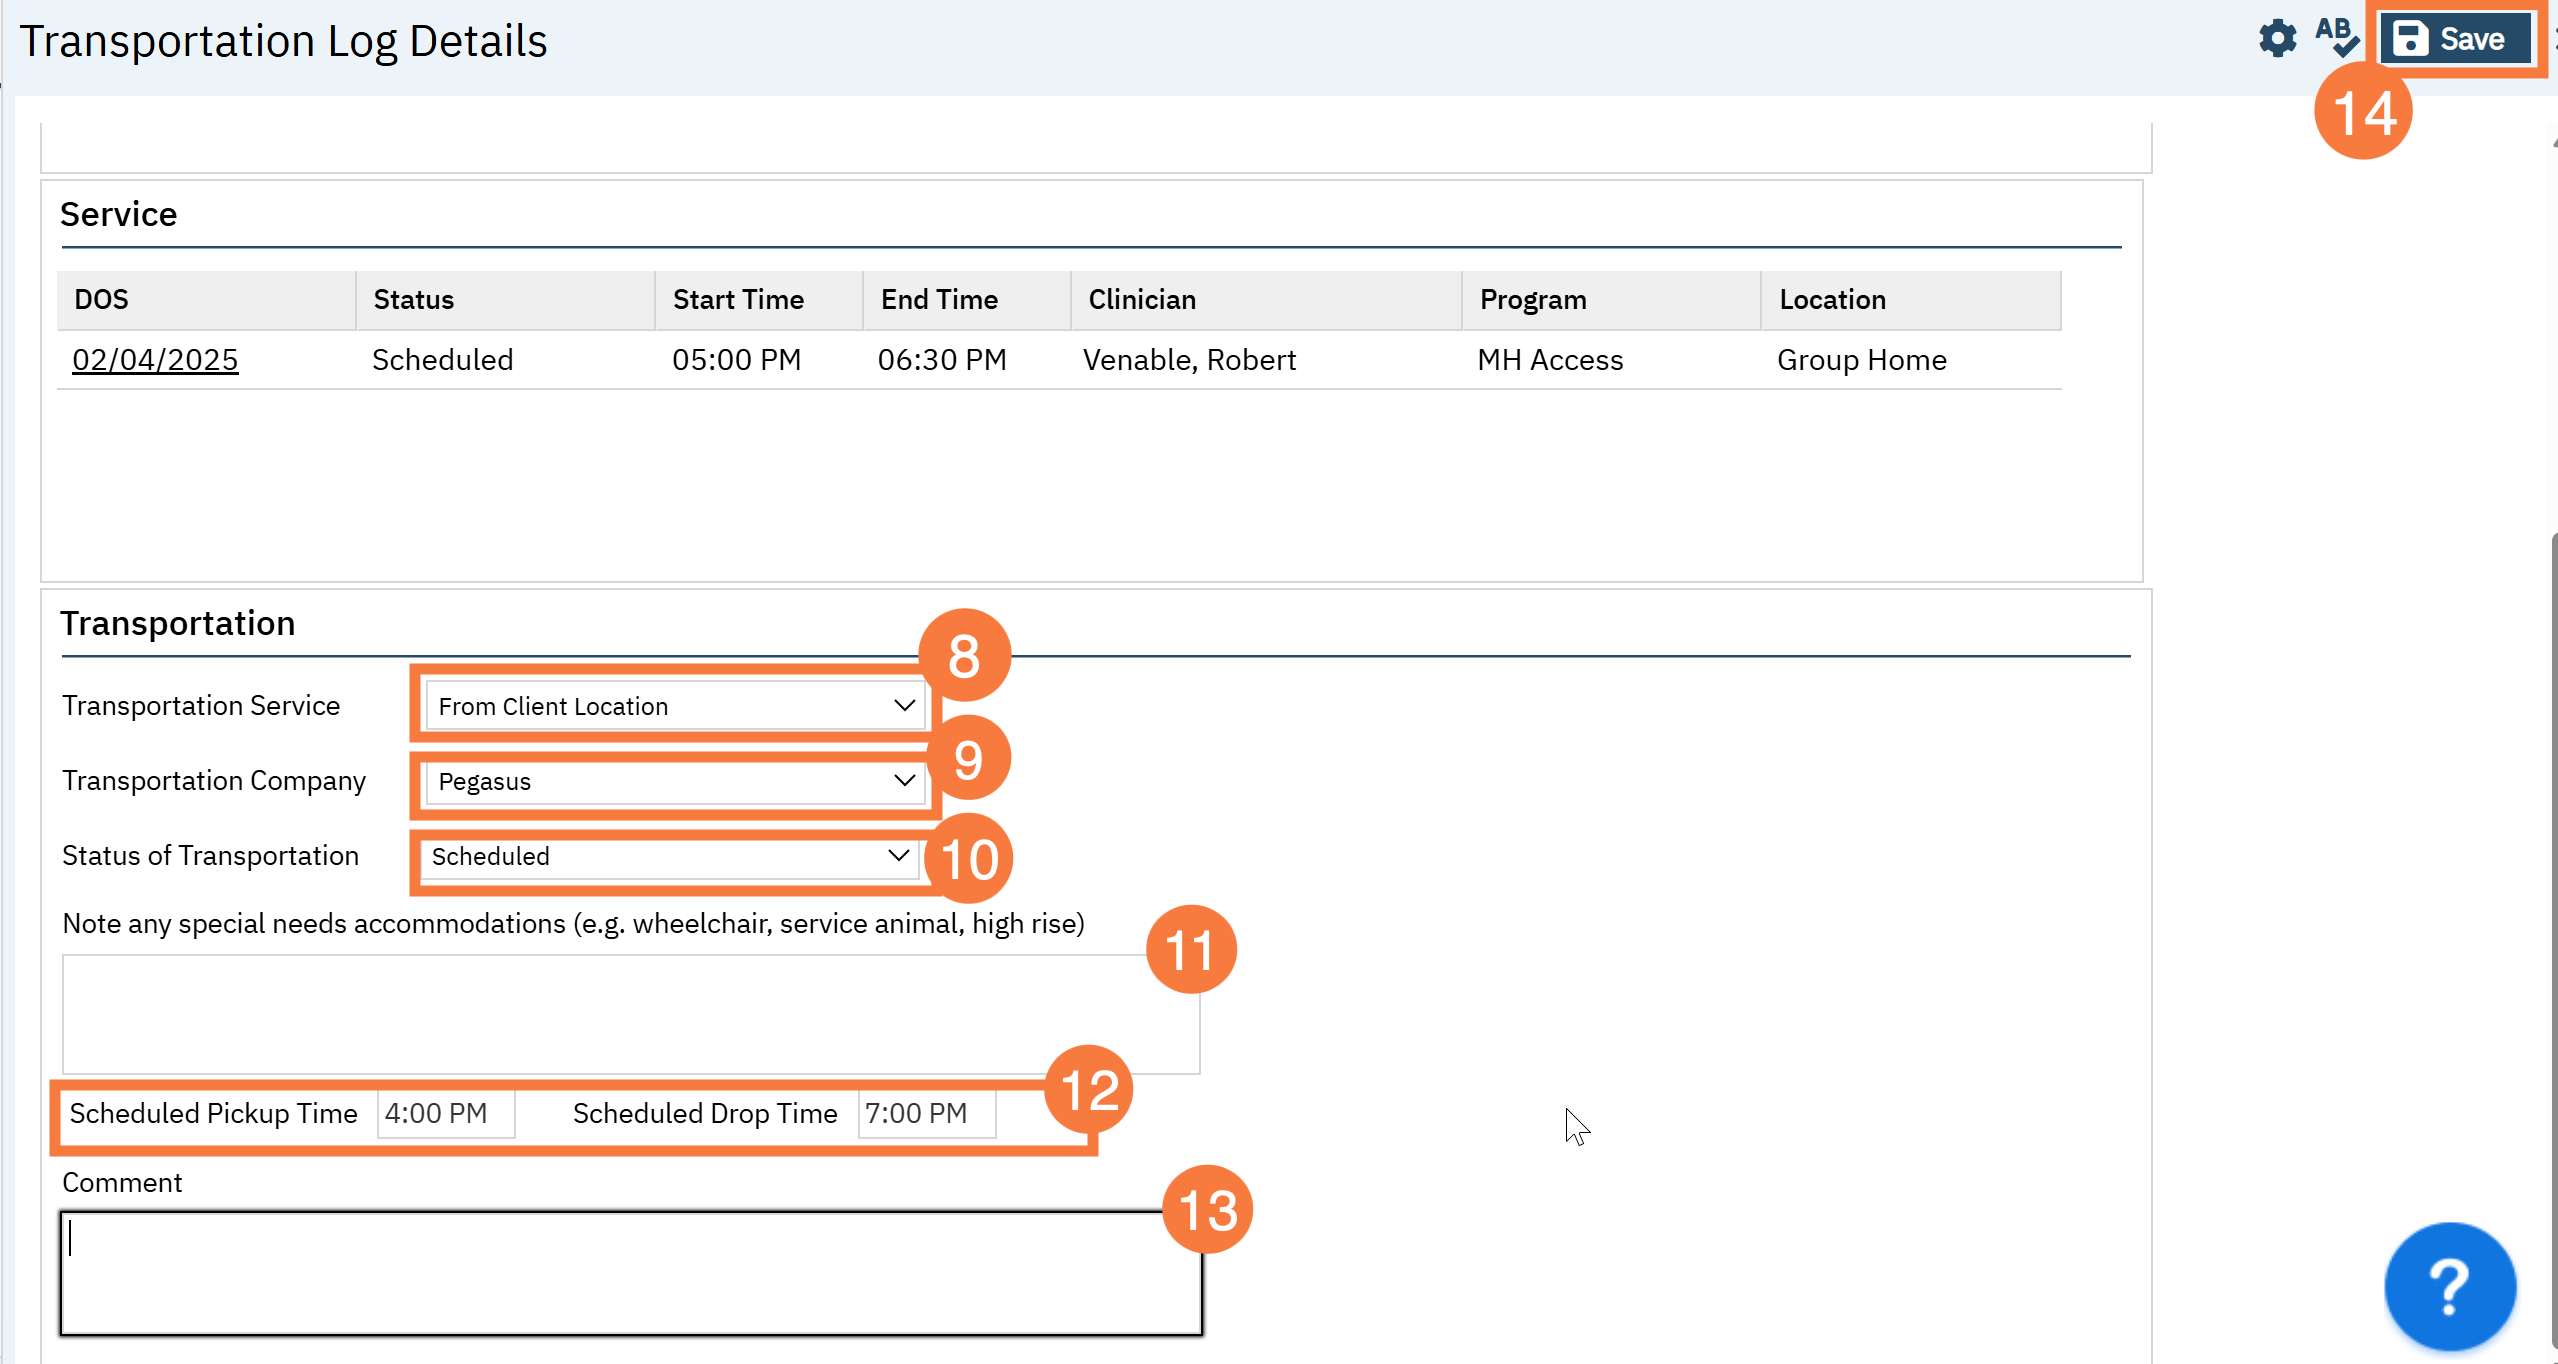This screenshot has width=2558, height=1364.
Task: Select the Venable, Robert clinician cell
Action: 1189,360
